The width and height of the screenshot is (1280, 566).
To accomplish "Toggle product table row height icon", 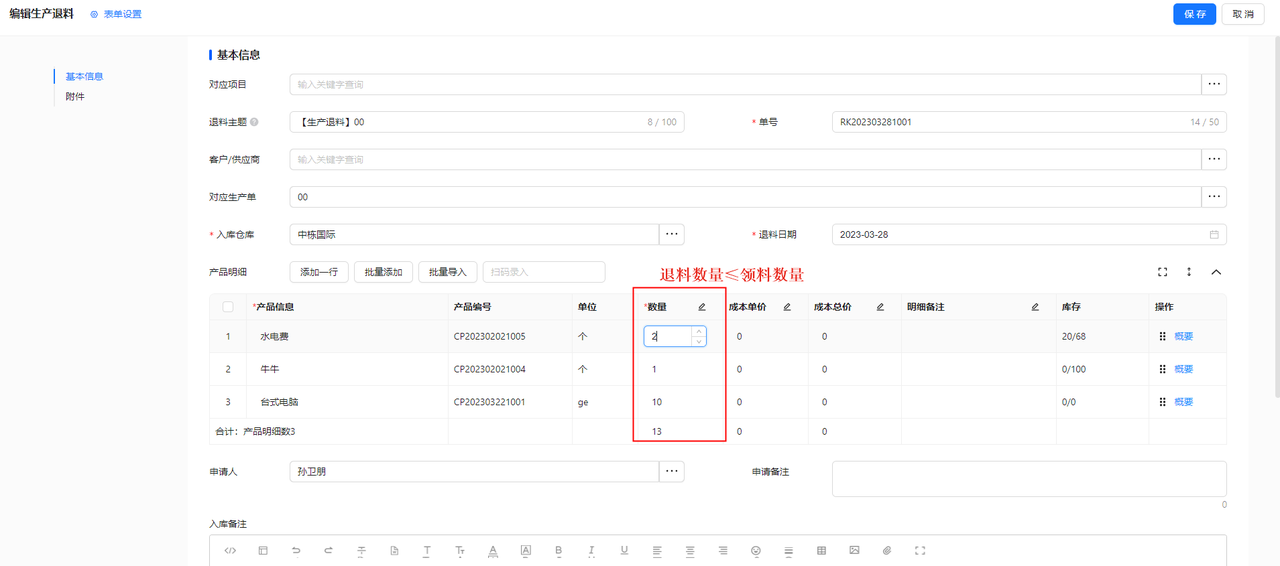I will pyautogui.click(x=1189, y=272).
